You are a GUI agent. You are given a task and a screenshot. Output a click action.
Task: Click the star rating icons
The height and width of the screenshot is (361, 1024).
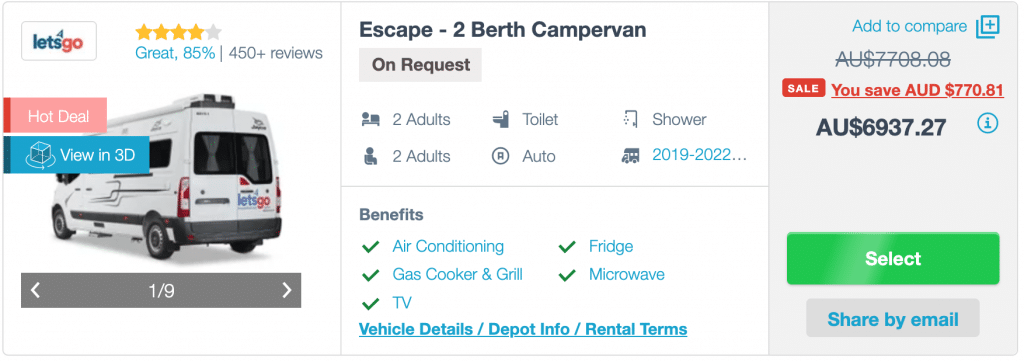point(178,32)
